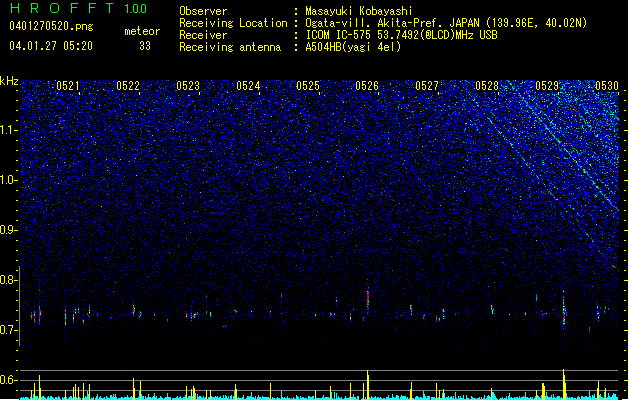Viewport: 629px width, 400px height.
Task: Click the 0521 time marker
Action: point(68,86)
